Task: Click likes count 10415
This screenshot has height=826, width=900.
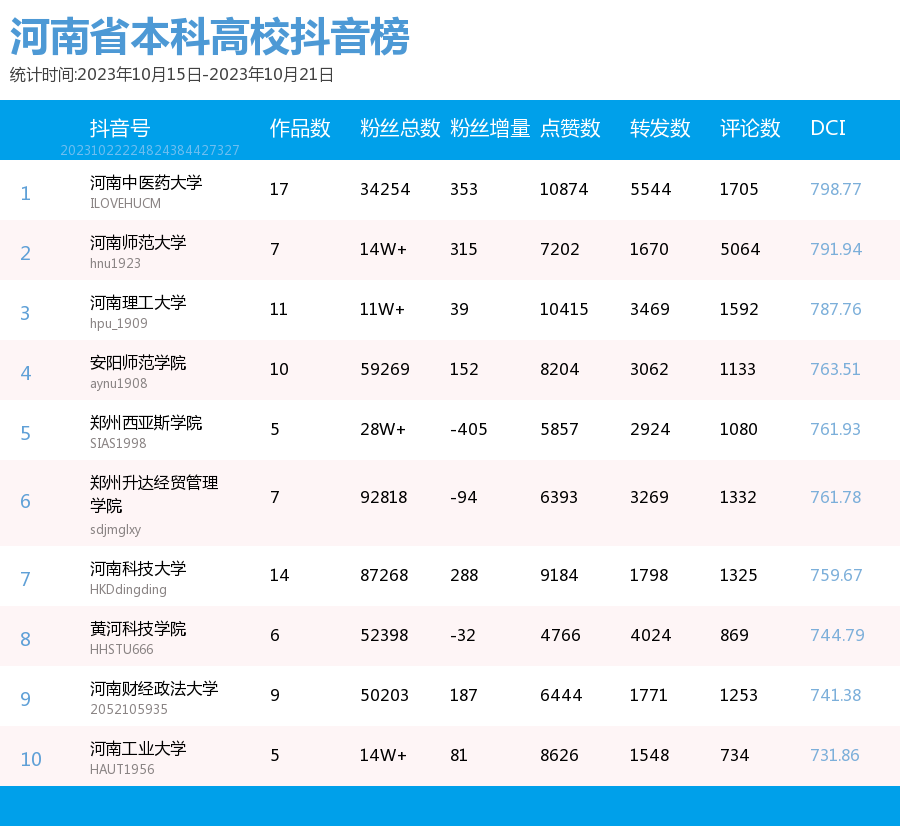Action: coord(564,309)
